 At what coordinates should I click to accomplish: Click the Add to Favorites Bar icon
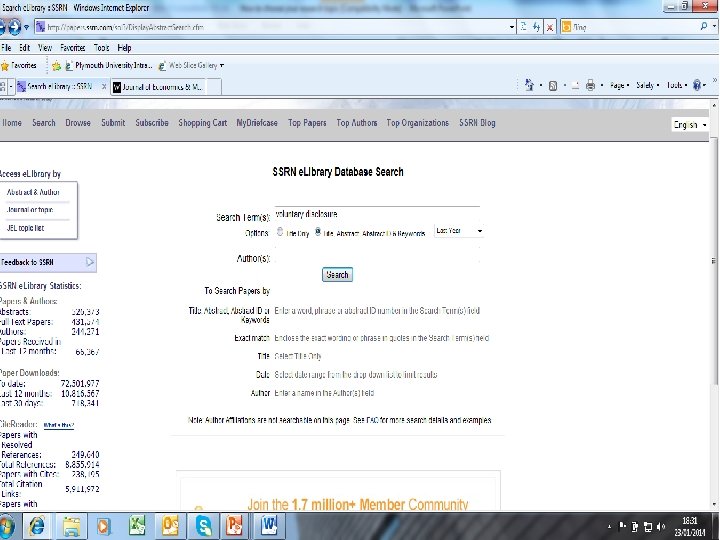pyautogui.click(x=56, y=66)
